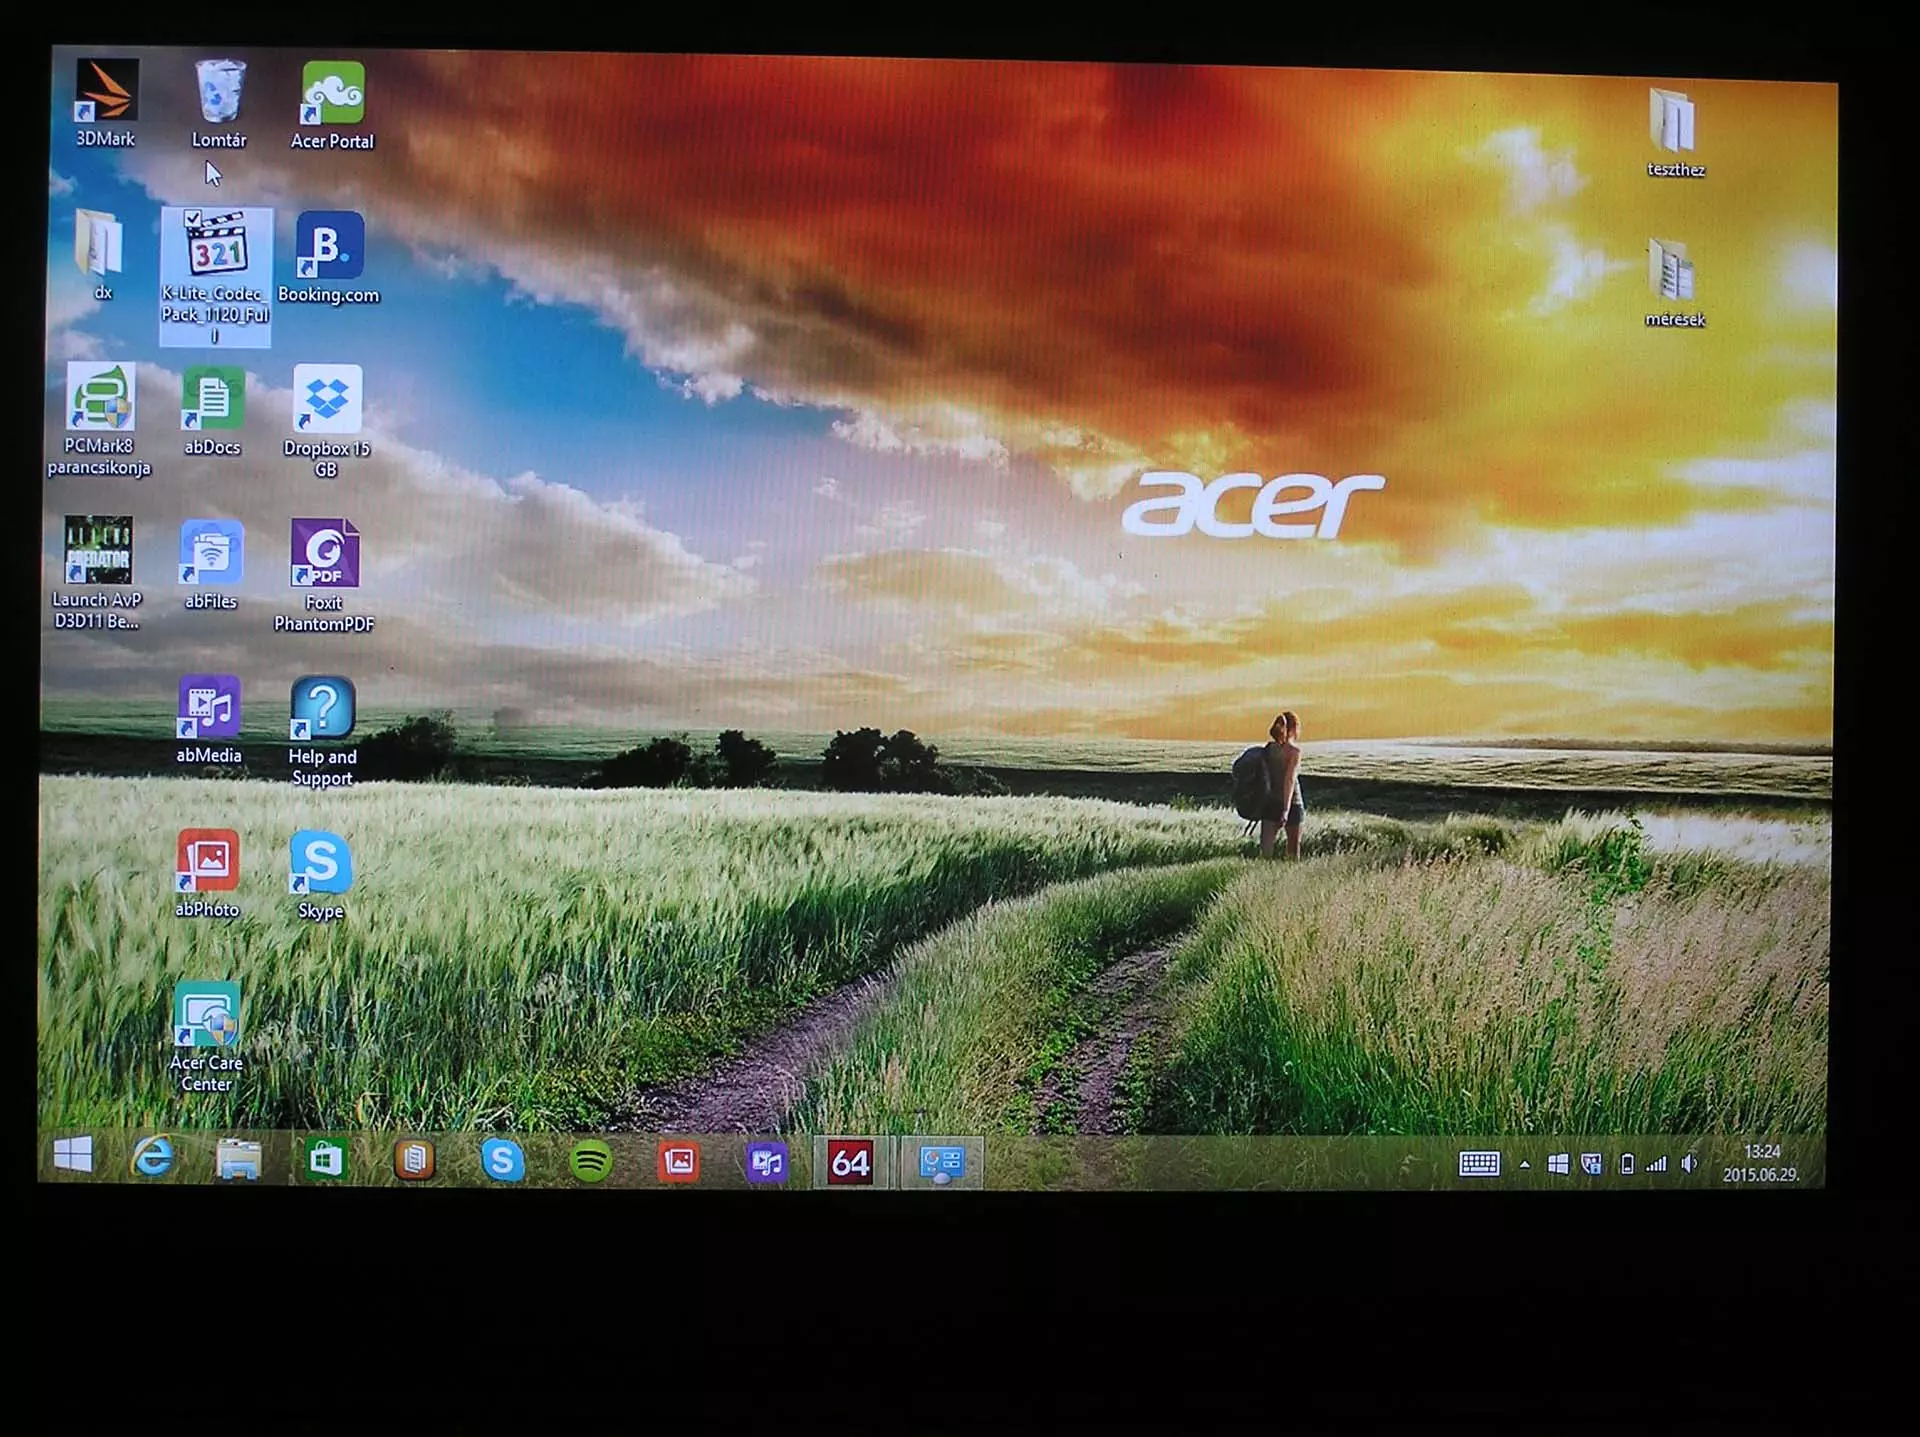Open abPhoto from the taskbar
The height and width of the screenshot is (1437, 1920).
click(x=679, y=1162)
